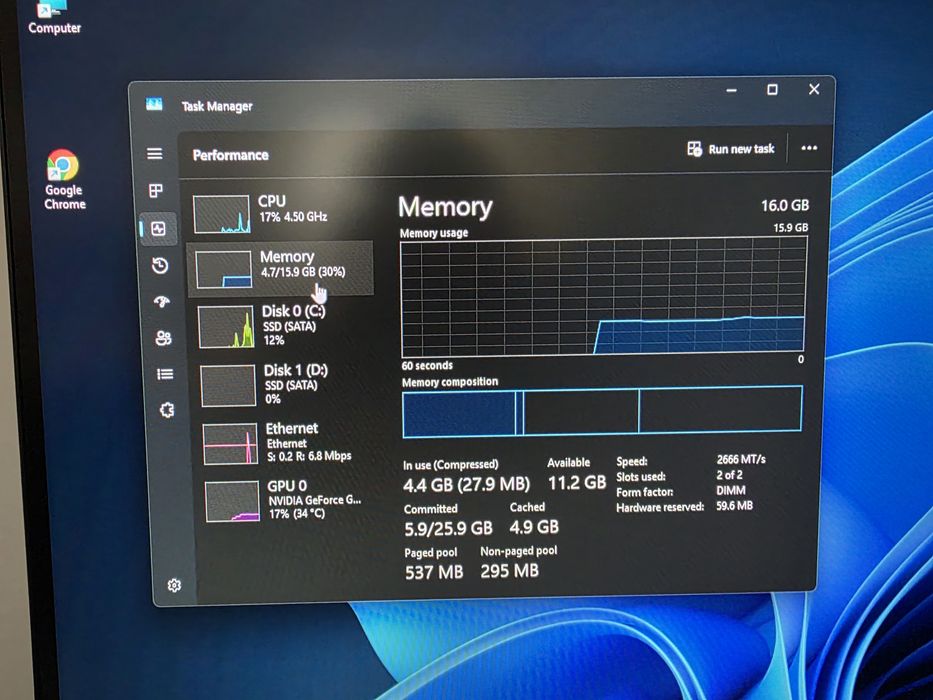This screenshot has width=933, height=700.
Task: Click the Memory composition bar
Action: coord(602,411)
